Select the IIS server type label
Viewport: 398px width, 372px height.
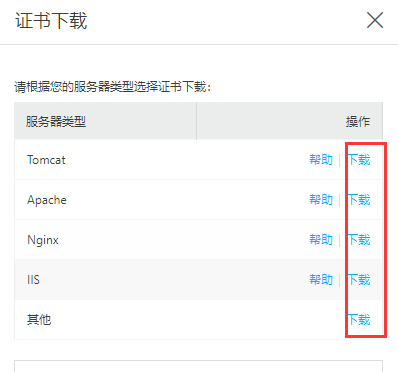pos(33,279)
